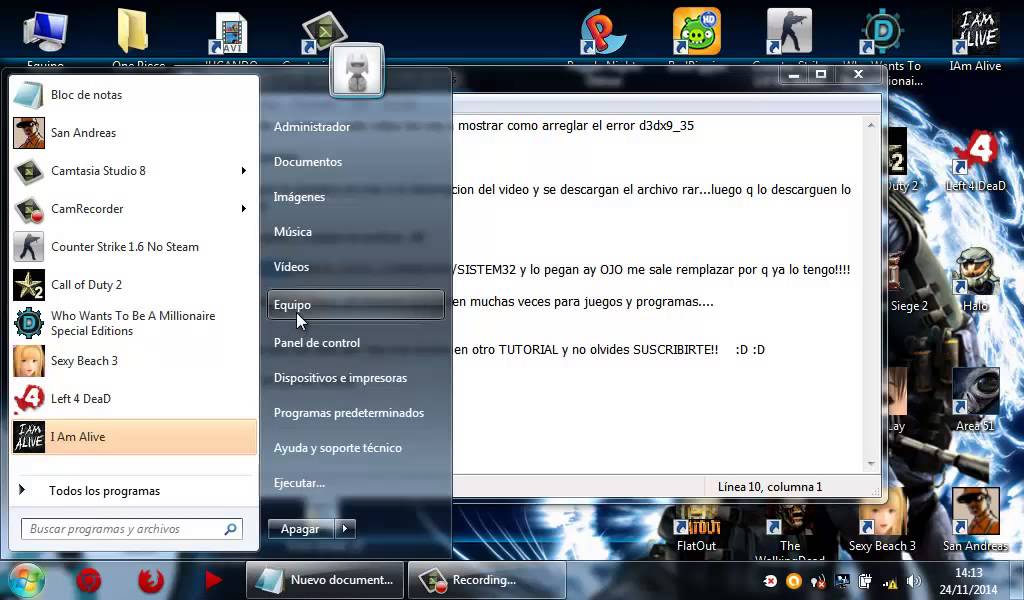Switch to Nuevo document... taskbar button

[325, 580]
